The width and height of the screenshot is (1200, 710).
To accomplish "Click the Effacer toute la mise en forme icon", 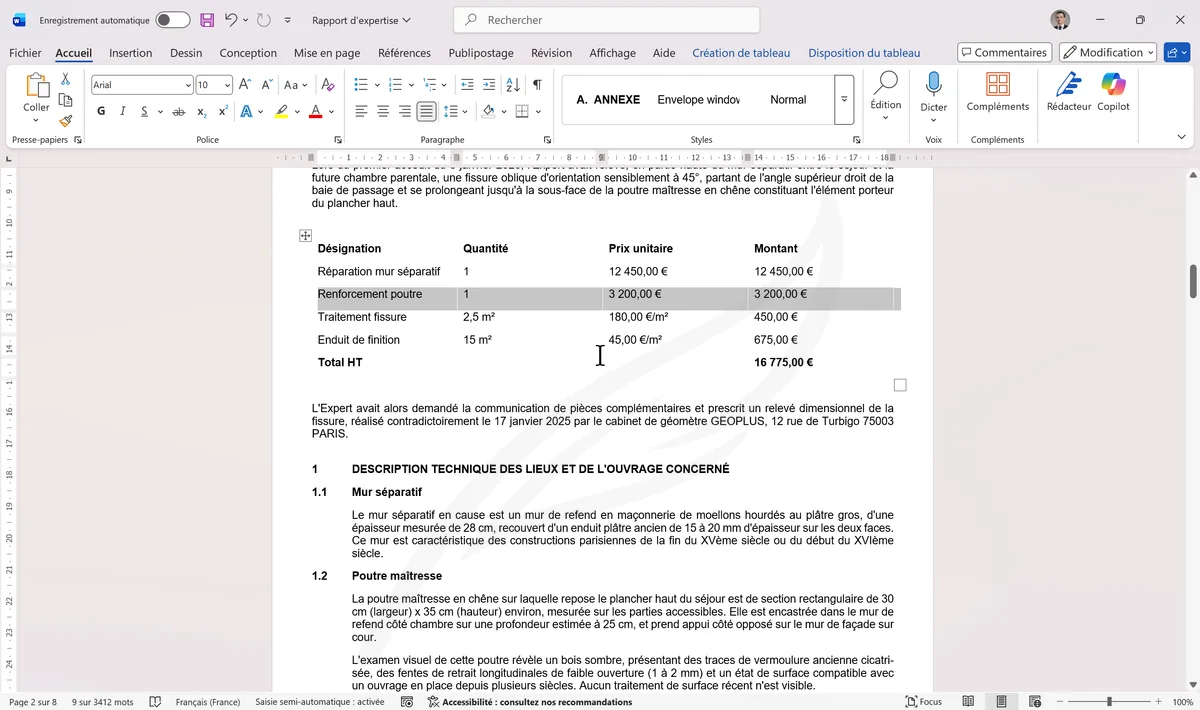I will click(x=327, y=85).
